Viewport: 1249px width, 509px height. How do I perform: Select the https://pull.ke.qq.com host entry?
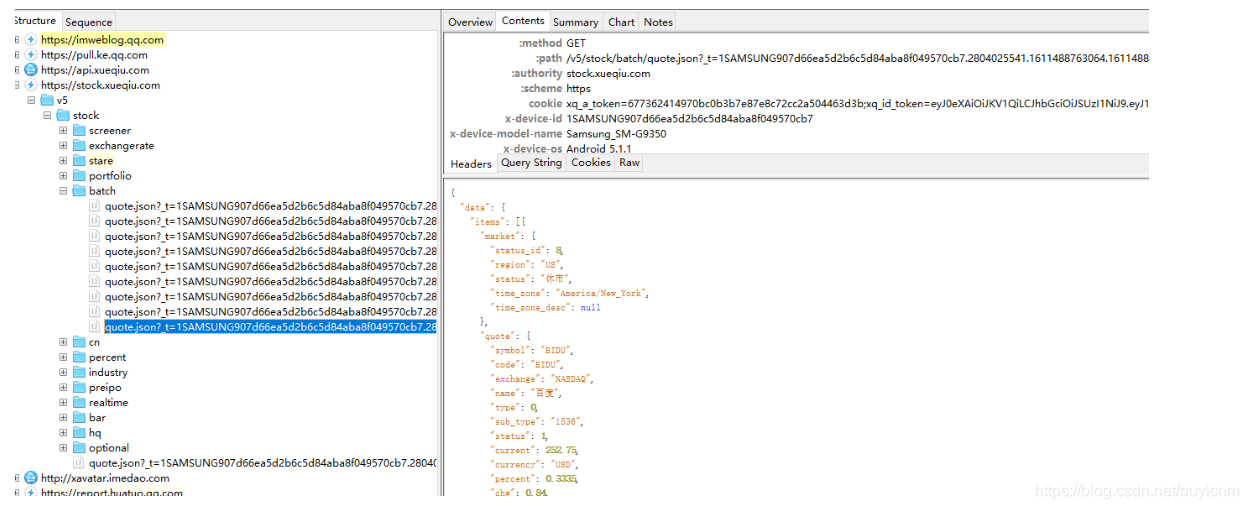click(x=94, y=55)
